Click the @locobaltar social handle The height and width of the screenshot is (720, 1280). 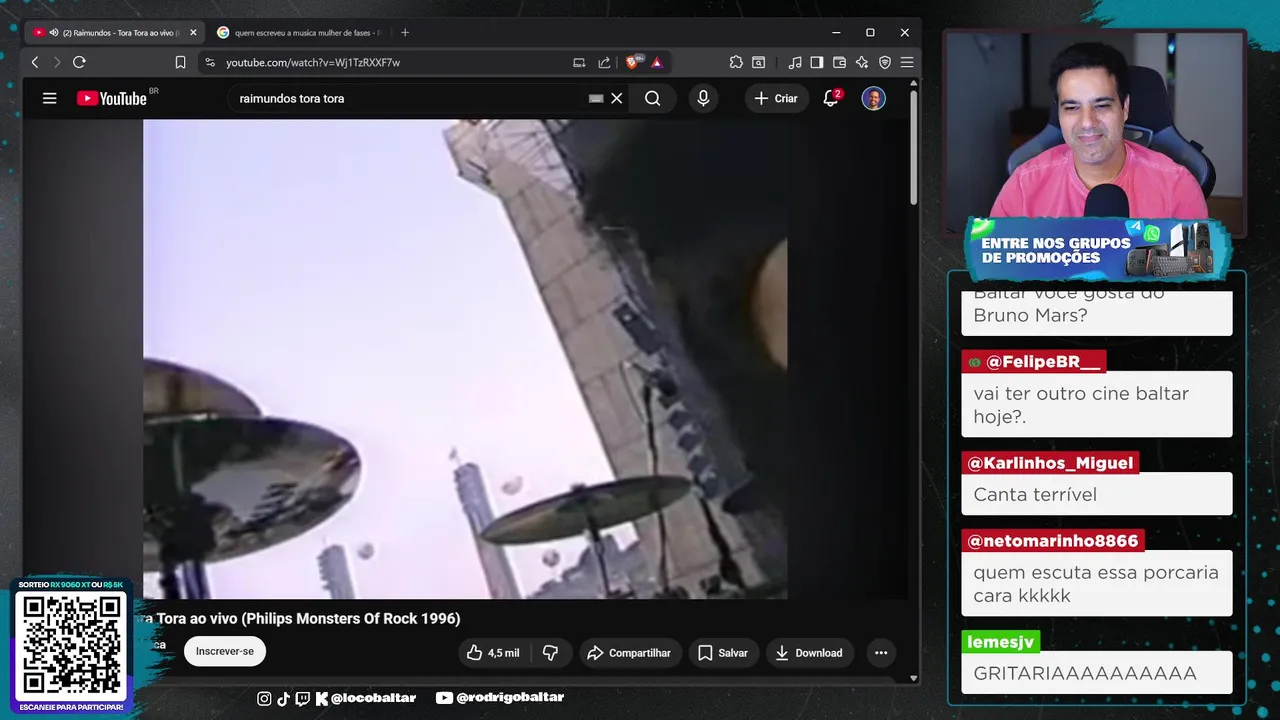click(x=373, y=698)
